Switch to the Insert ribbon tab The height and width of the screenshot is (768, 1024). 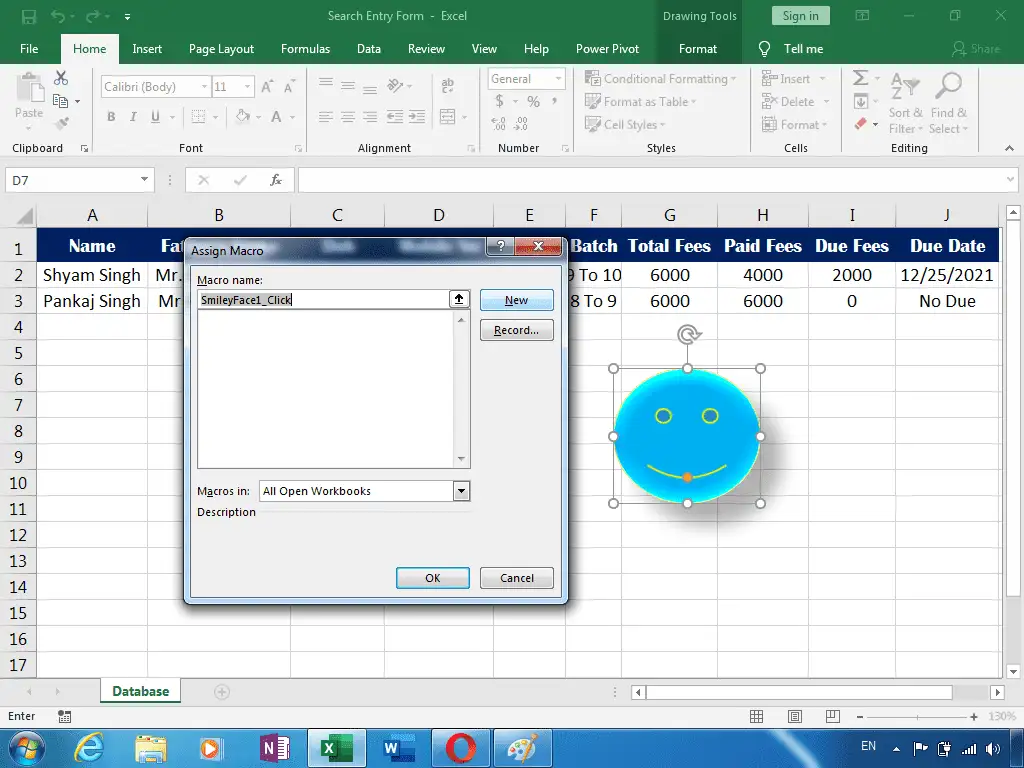click(x=147, y=49)
